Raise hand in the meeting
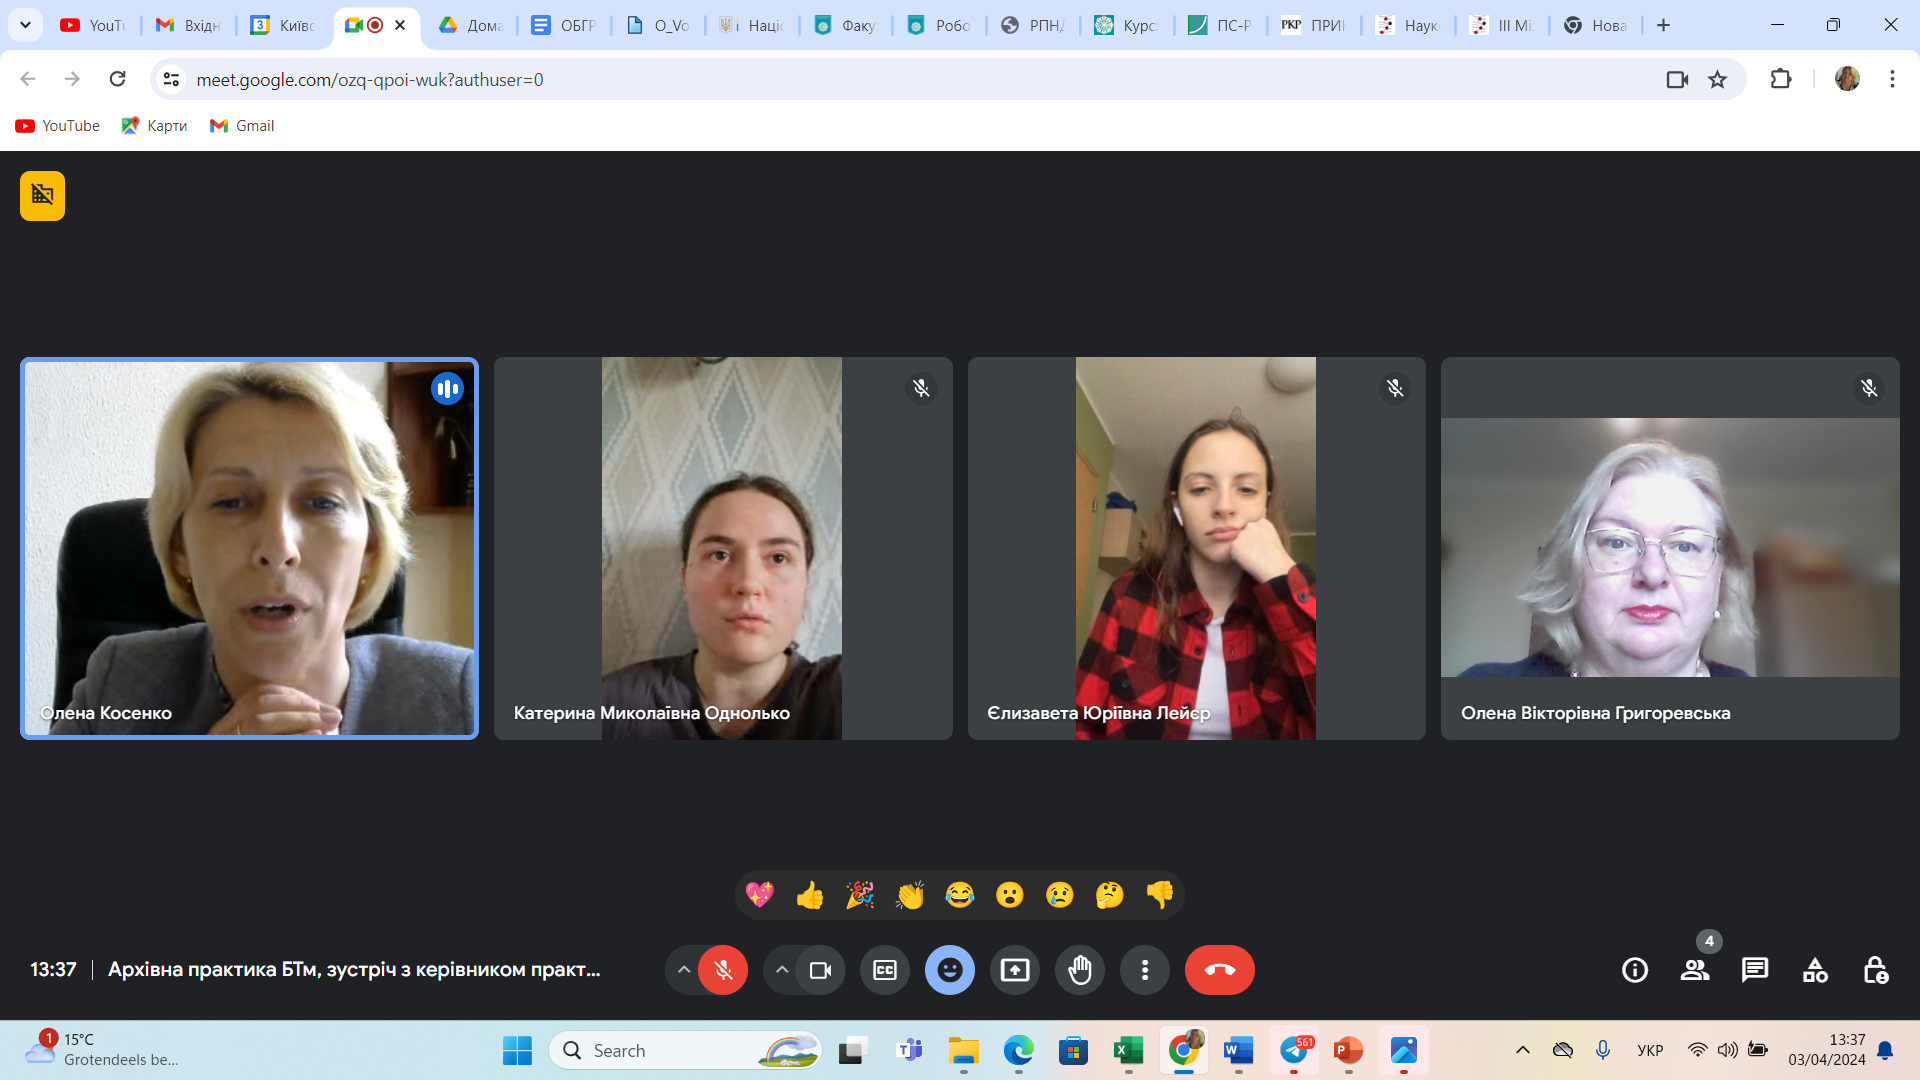 (1080, 970)
